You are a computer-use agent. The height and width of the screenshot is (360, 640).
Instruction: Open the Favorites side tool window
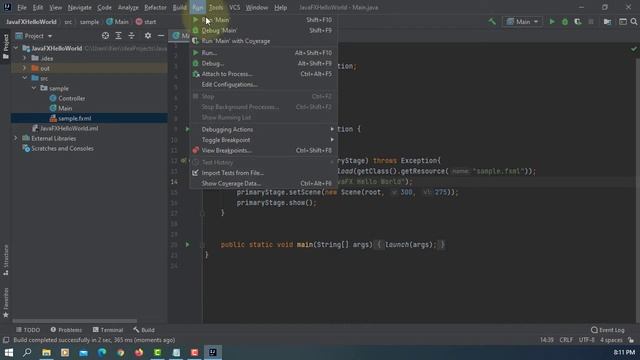coord(6,302)
